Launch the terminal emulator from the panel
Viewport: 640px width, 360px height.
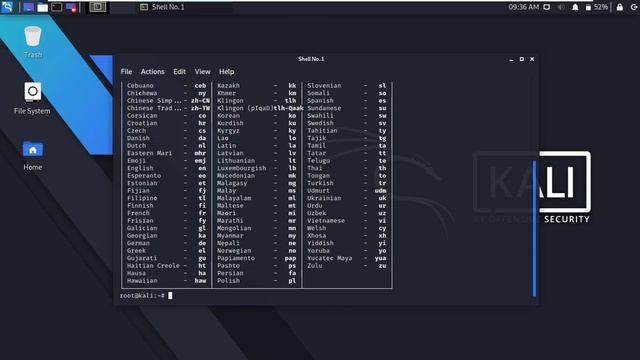coord(57,7)
